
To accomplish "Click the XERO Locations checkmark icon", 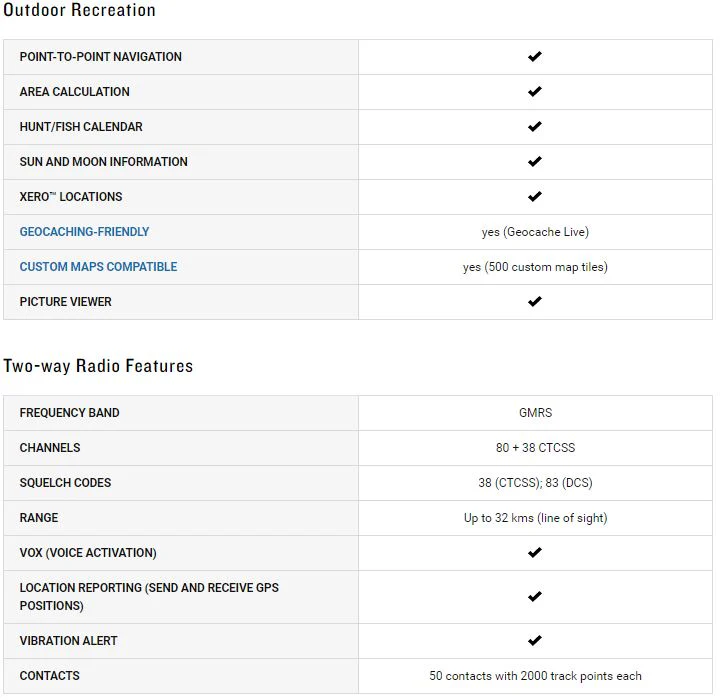I will tap(534, 197).
